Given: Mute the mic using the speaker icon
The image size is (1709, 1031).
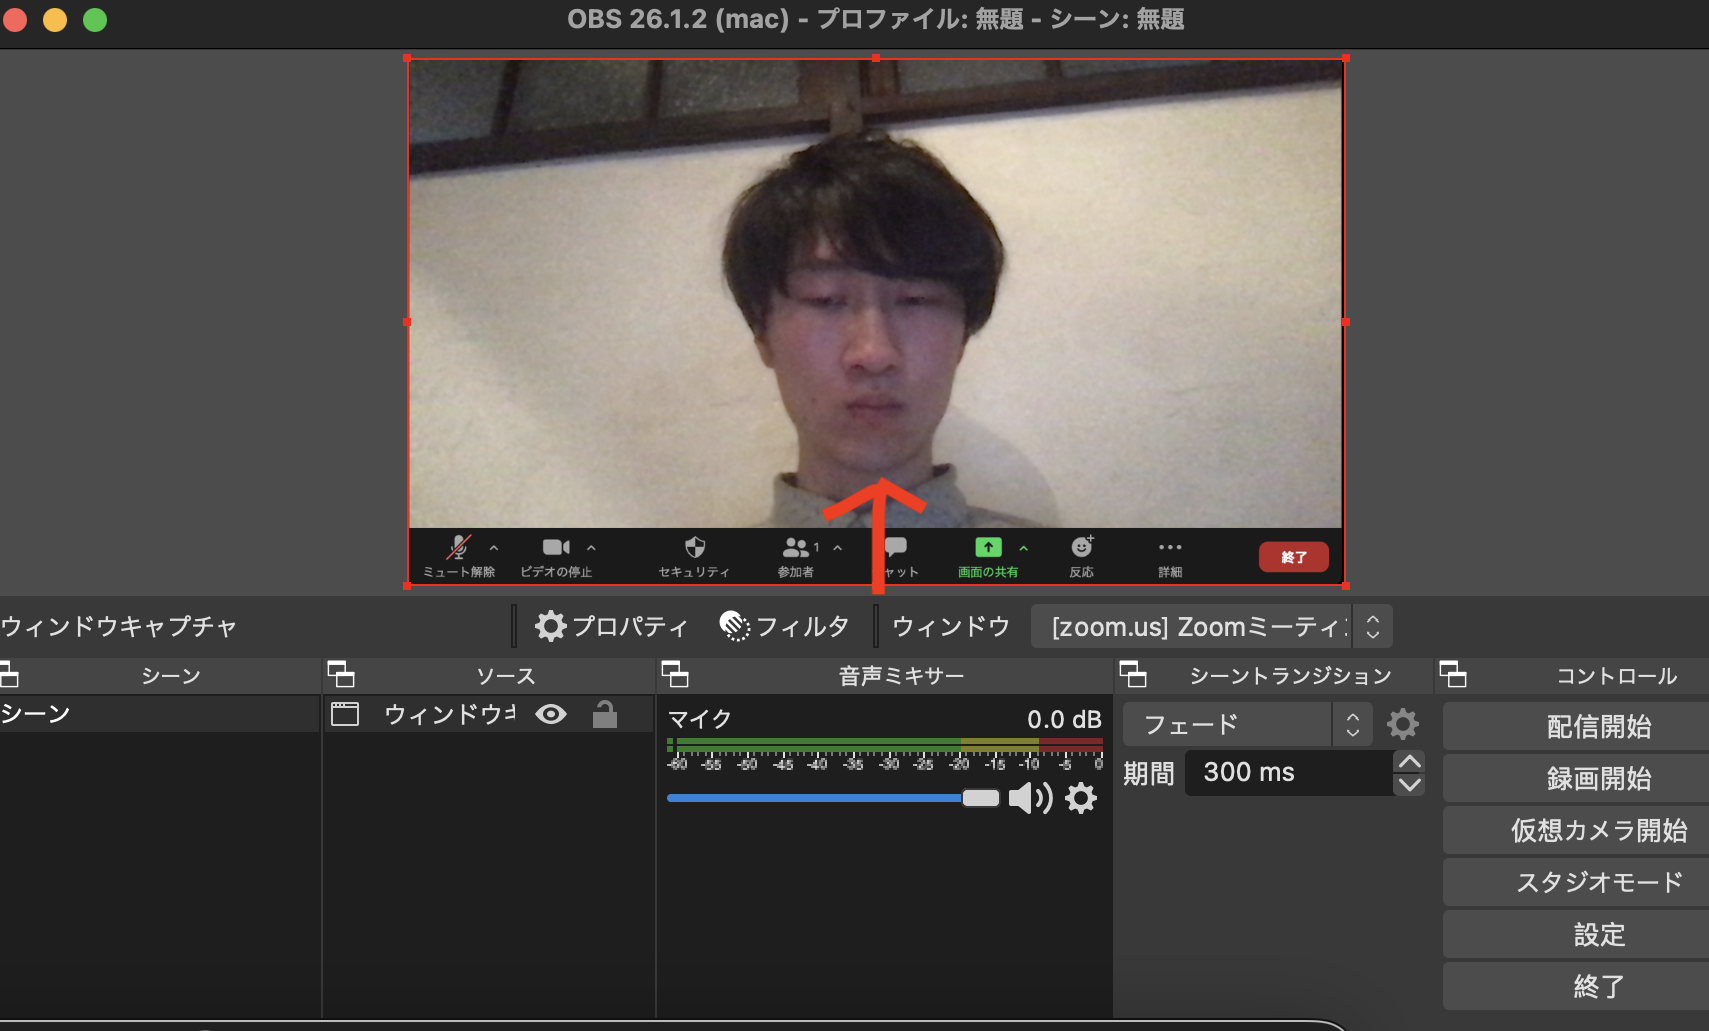Looking at the screenshot, I should click(1031, 798).
